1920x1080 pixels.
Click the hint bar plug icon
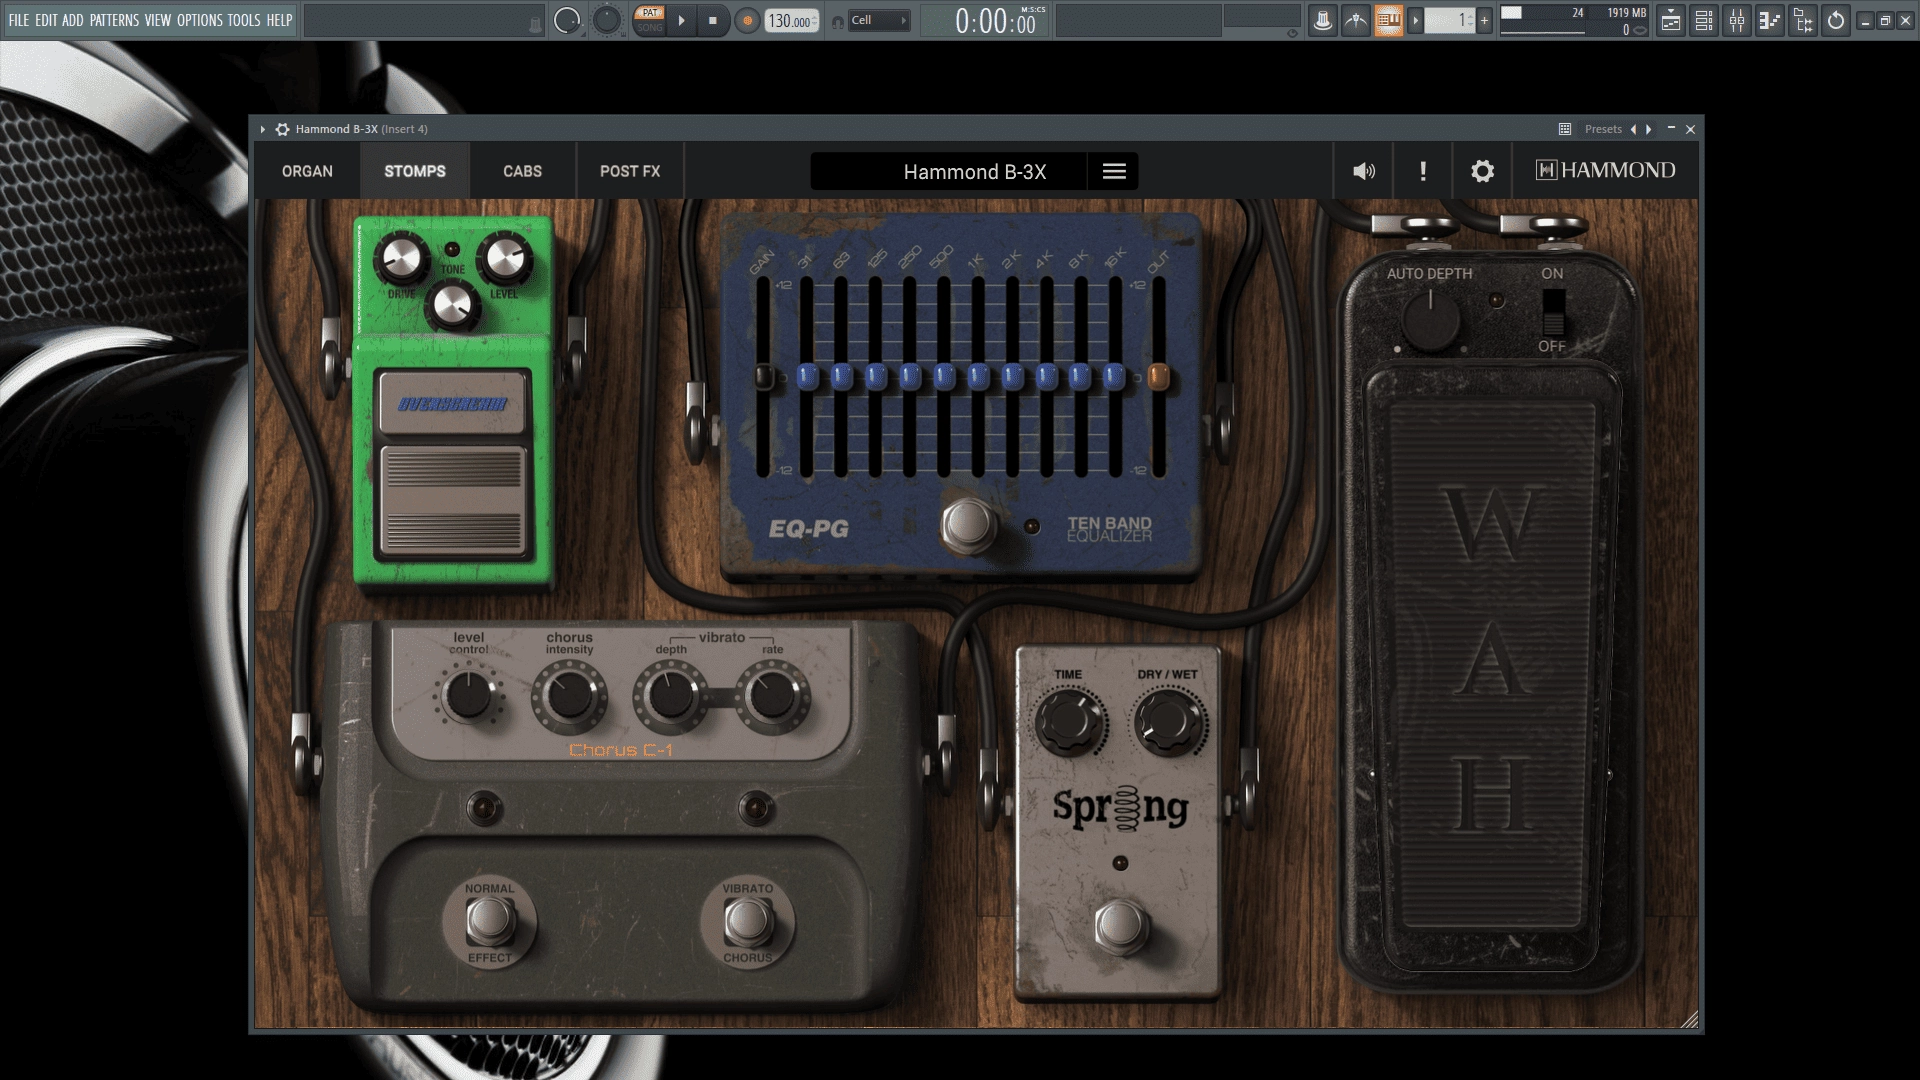[535, 24]
